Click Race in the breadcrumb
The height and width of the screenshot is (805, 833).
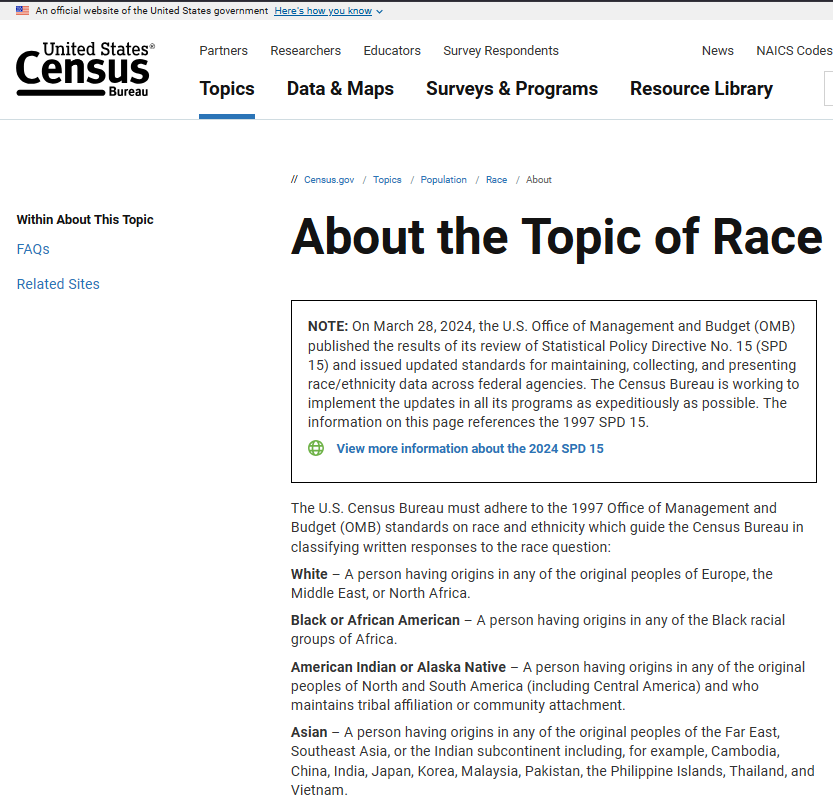(x=496, y=180)
